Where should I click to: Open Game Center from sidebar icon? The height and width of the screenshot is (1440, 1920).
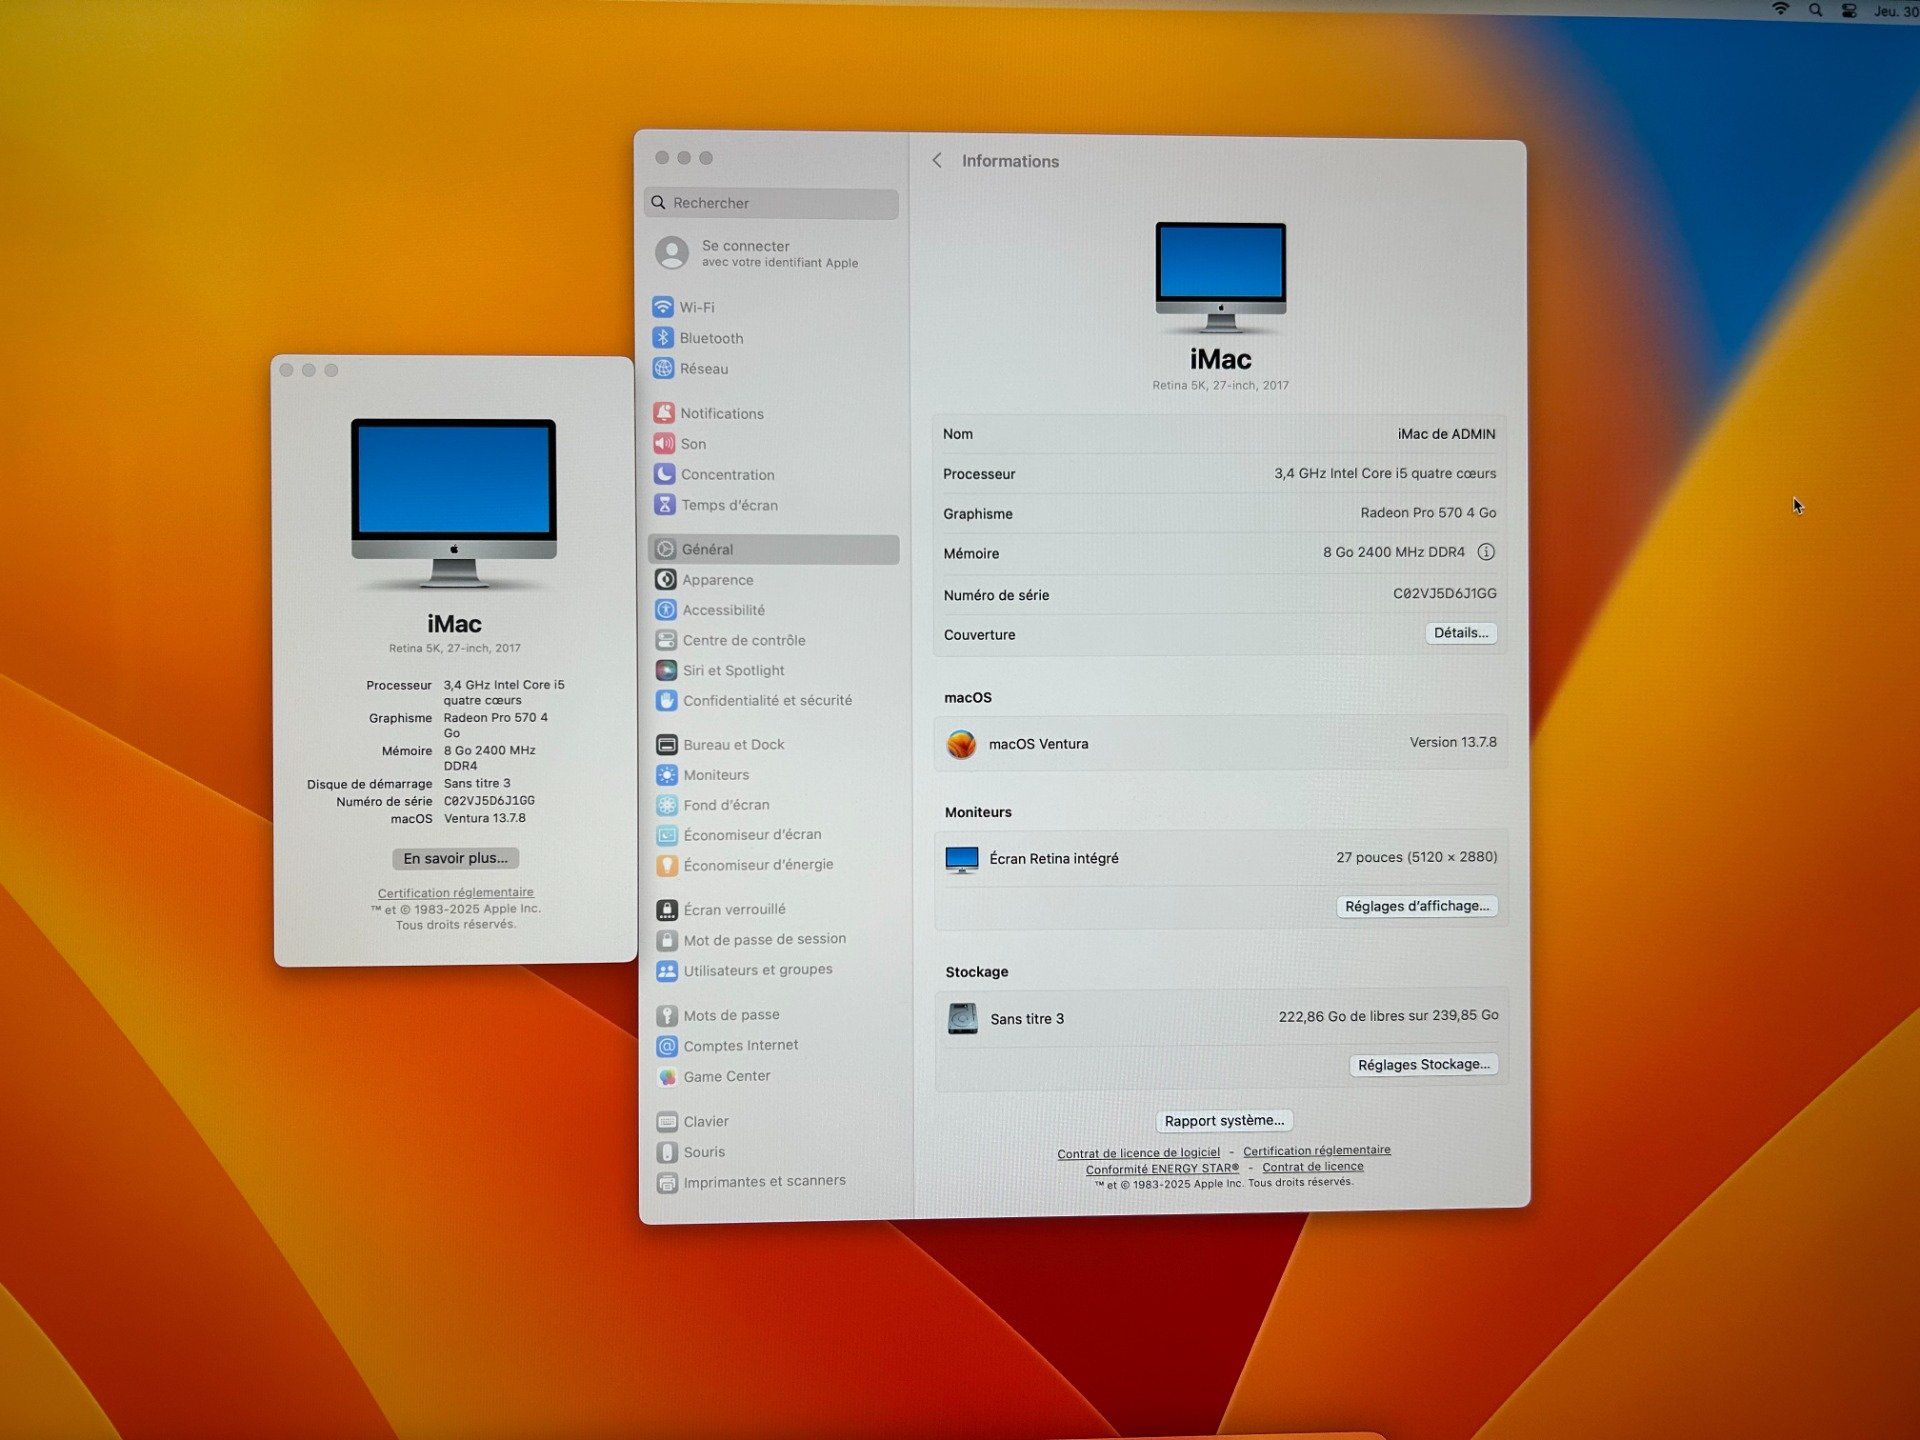click(667, 1077)
